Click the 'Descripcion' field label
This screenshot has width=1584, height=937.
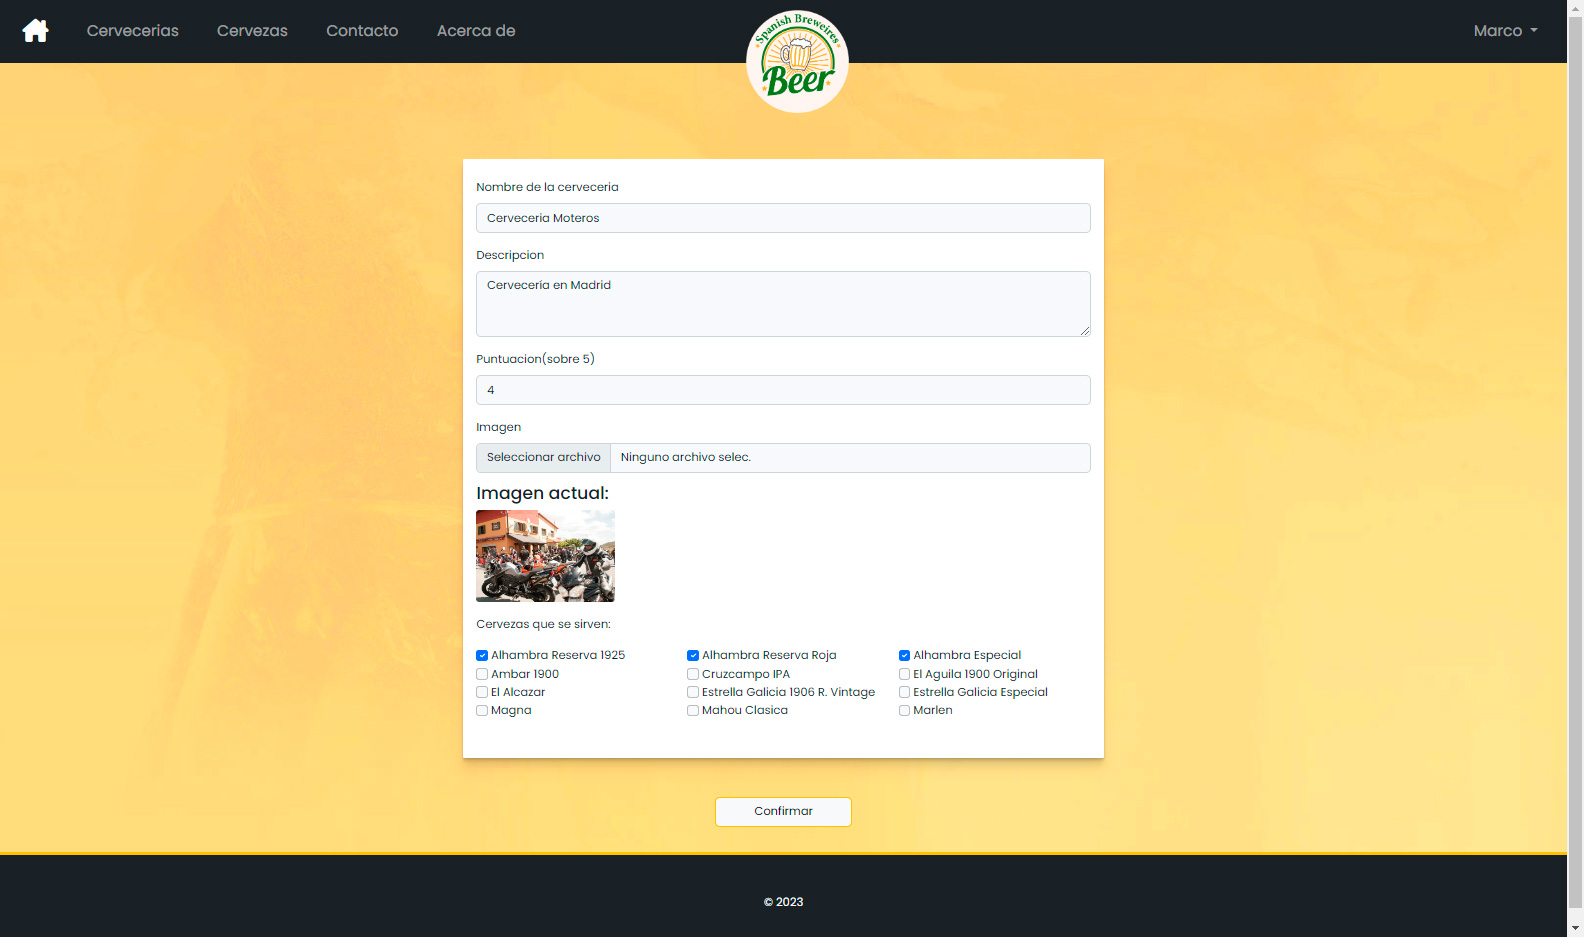[x=510, y=255]
